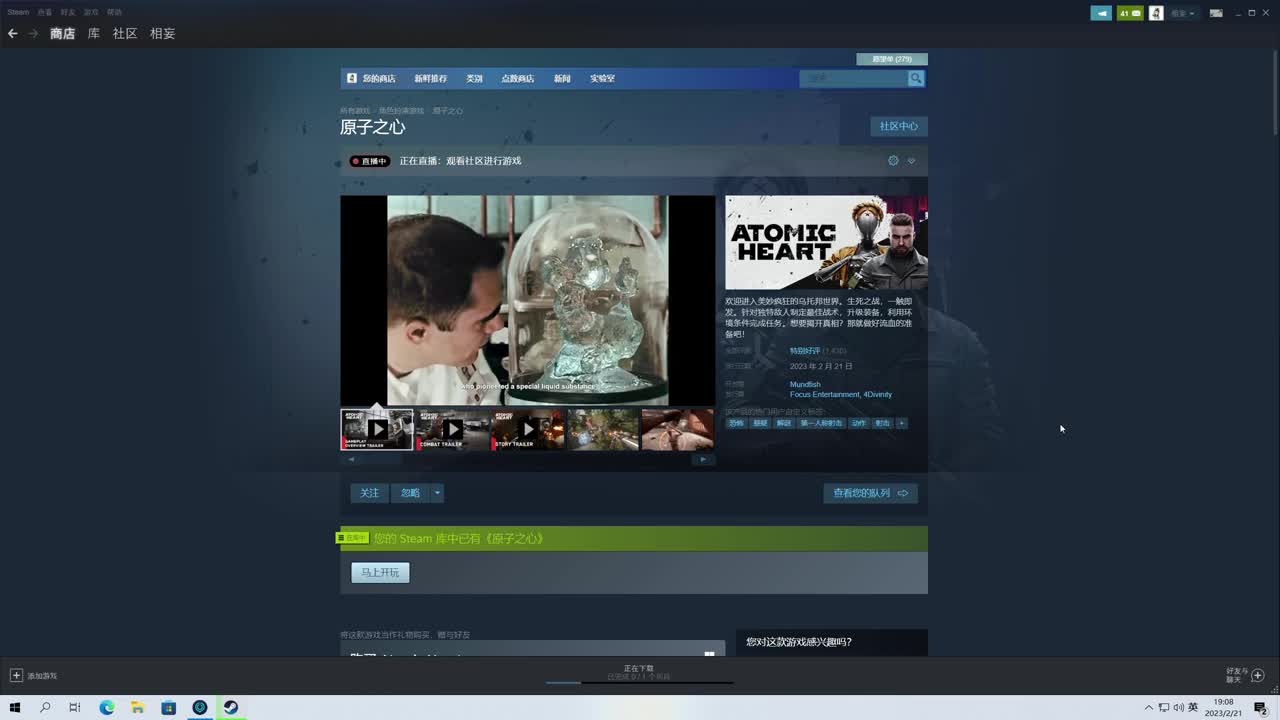Open 好友与聊天 friends chat icon

pyautogui.click(x=1258, y=676)
